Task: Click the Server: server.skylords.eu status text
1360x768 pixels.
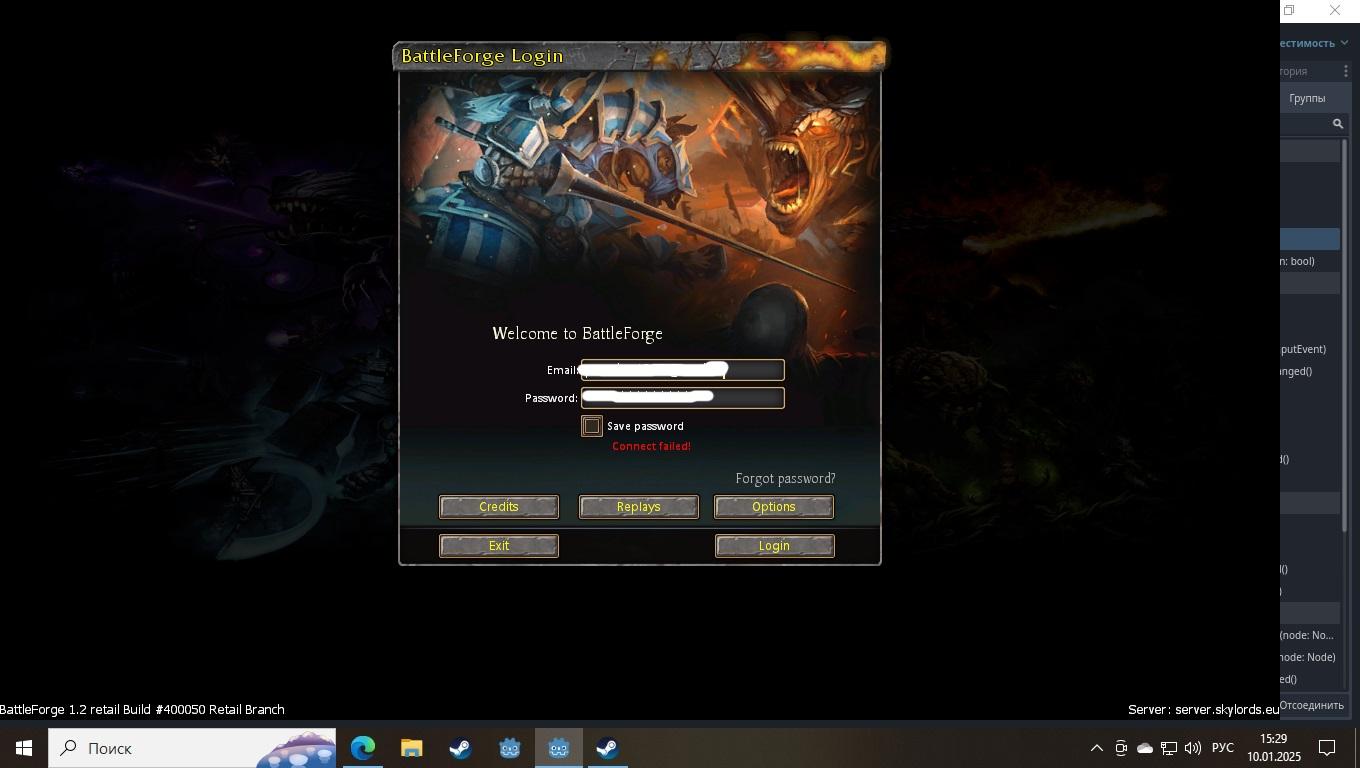Action: [1203, 710]
